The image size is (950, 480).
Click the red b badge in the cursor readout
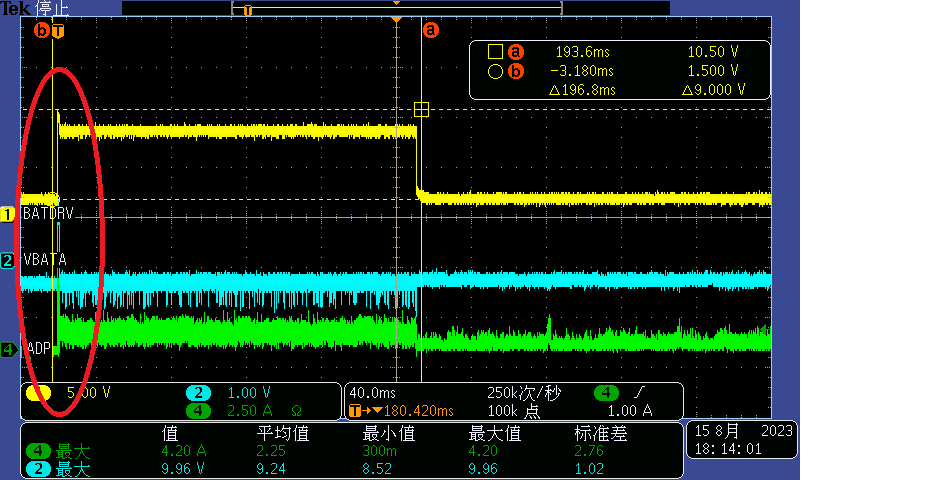[x=515, y=72]
